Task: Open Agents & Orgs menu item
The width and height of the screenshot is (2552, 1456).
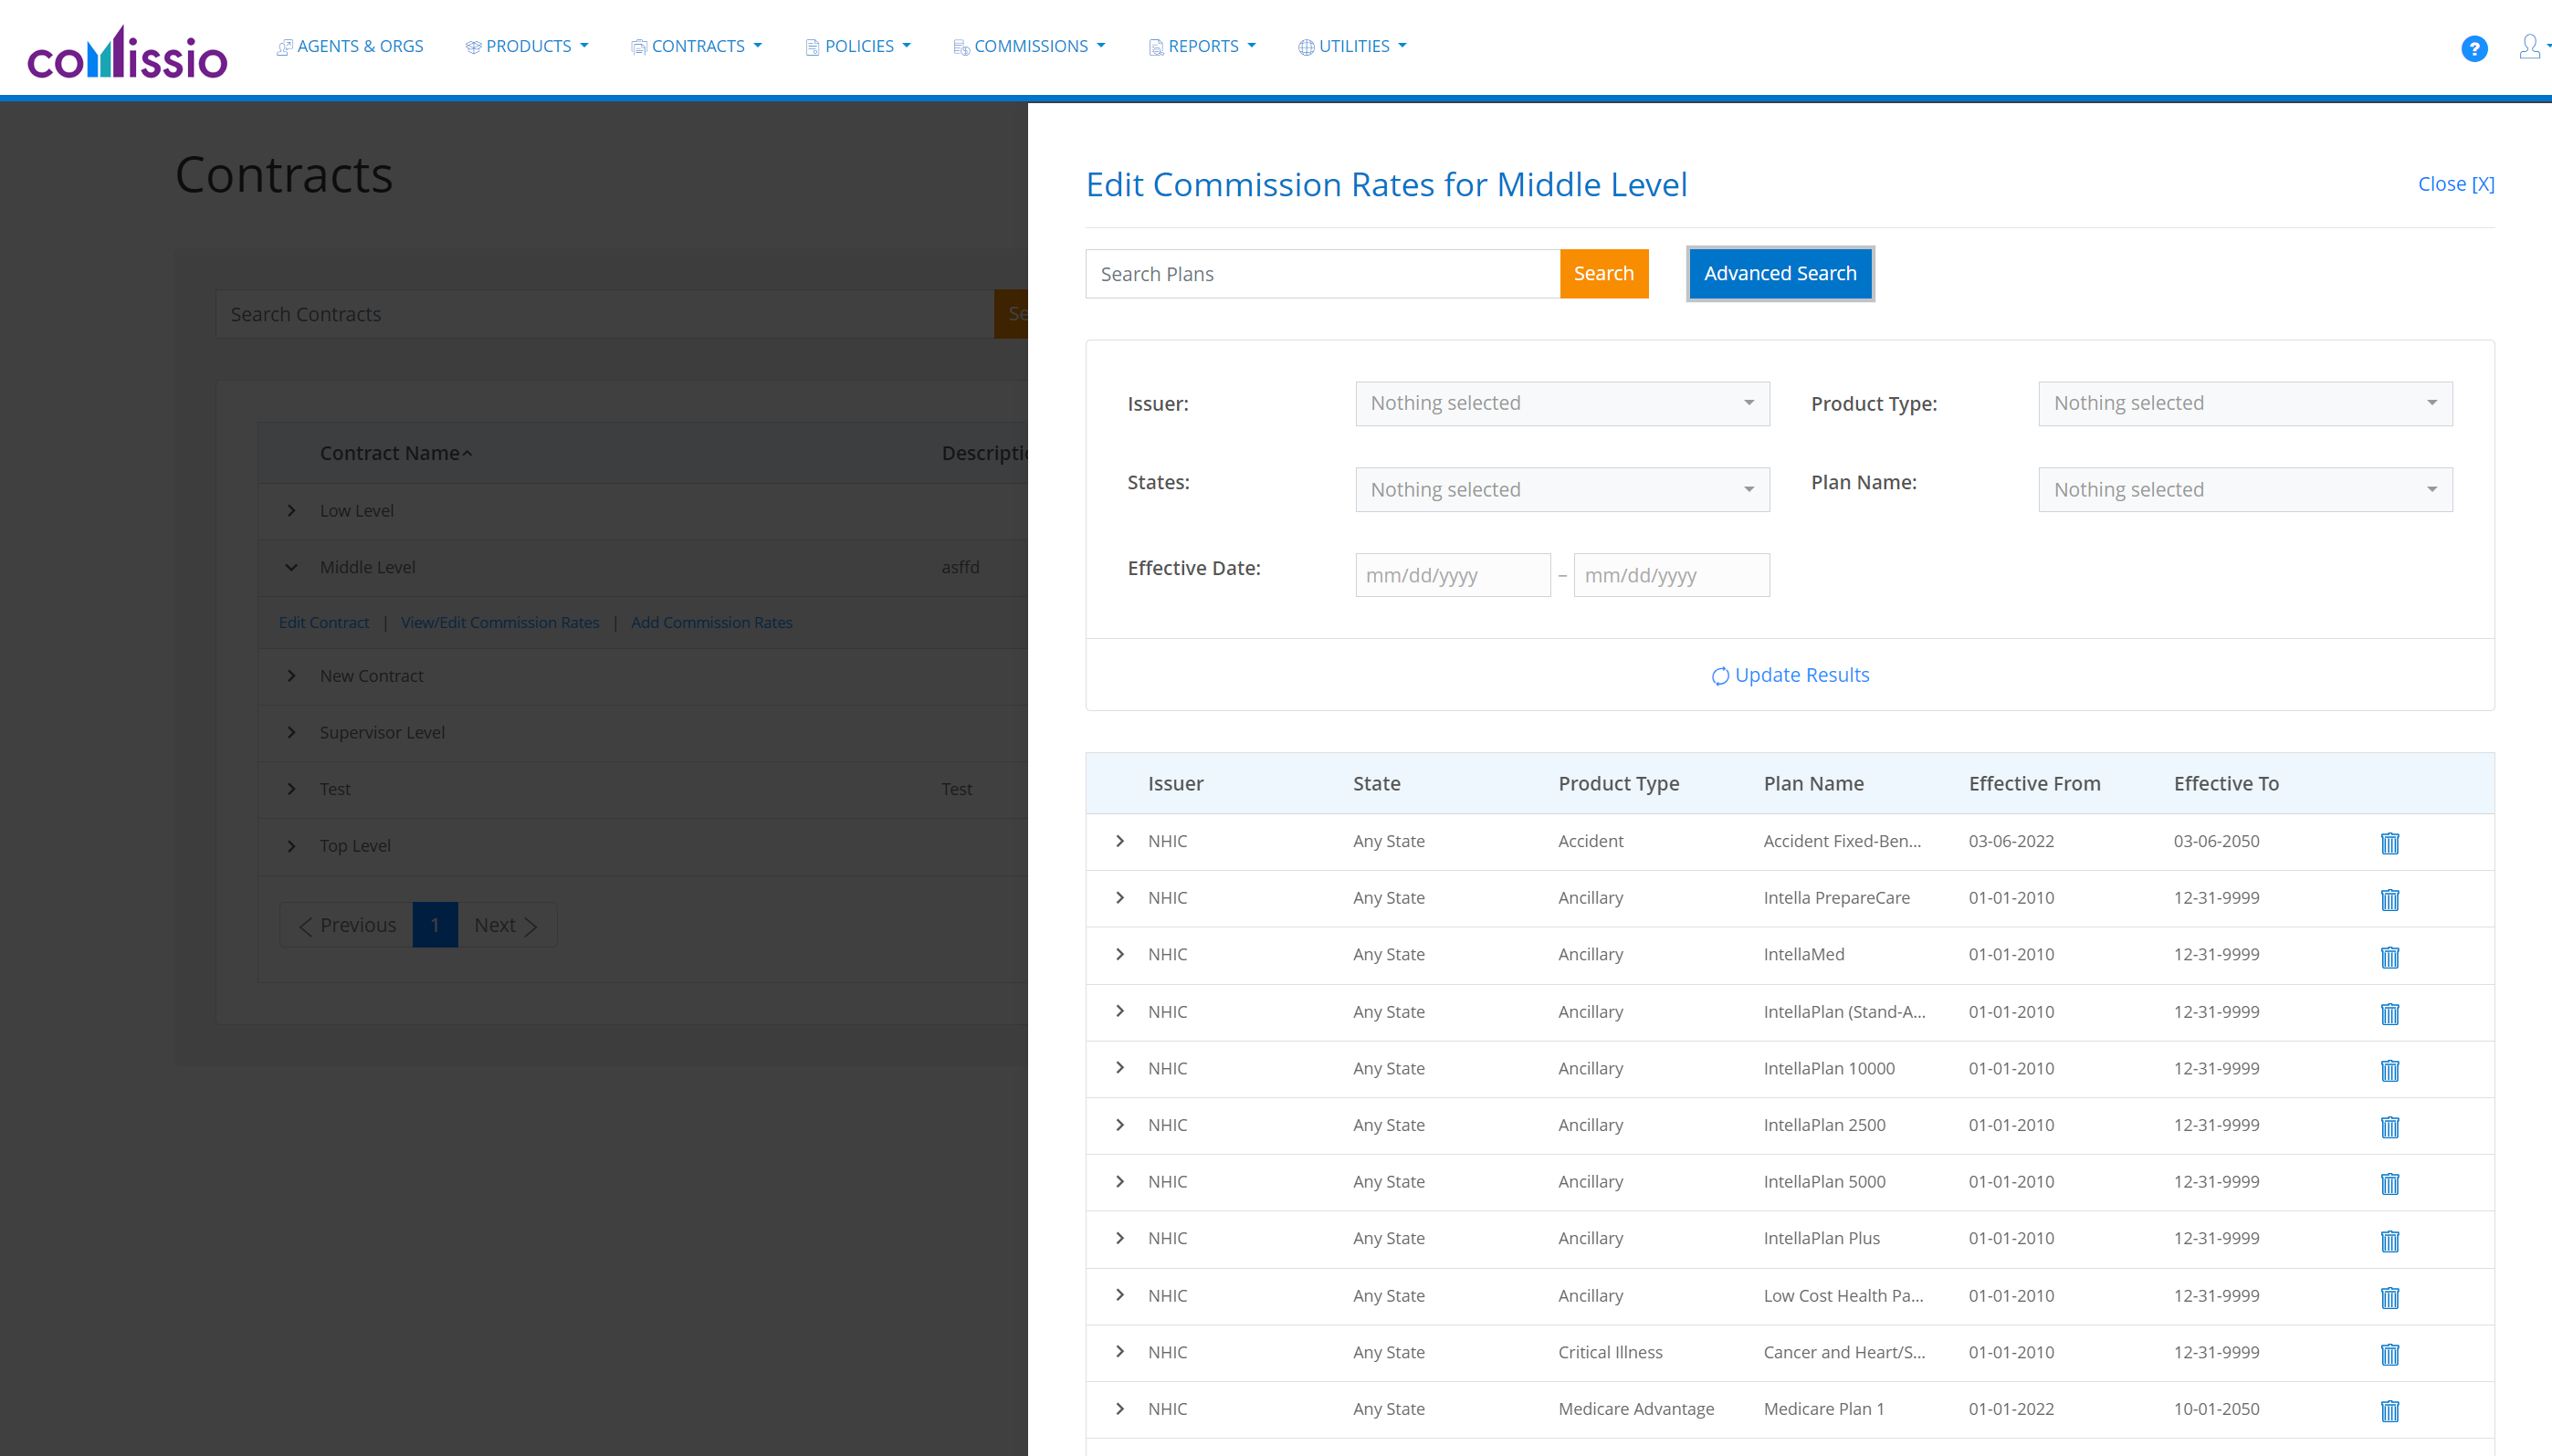Action: pos(350,46)
